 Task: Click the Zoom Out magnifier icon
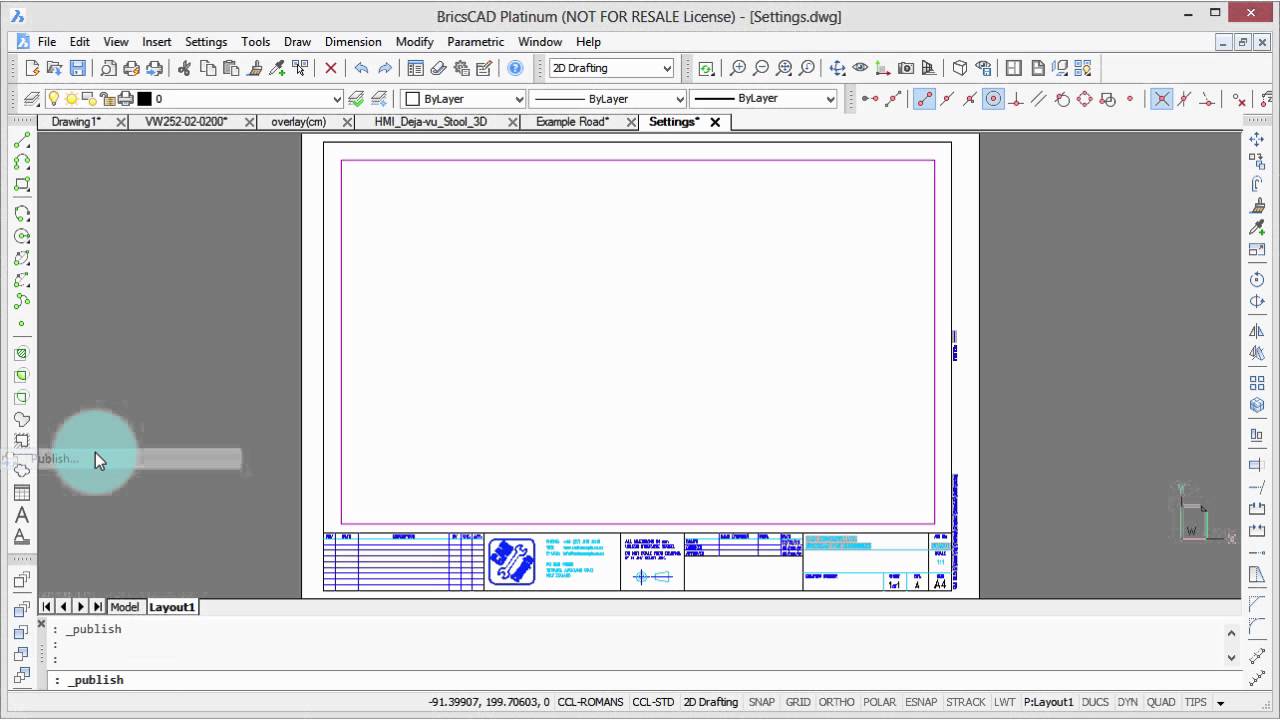761,68
